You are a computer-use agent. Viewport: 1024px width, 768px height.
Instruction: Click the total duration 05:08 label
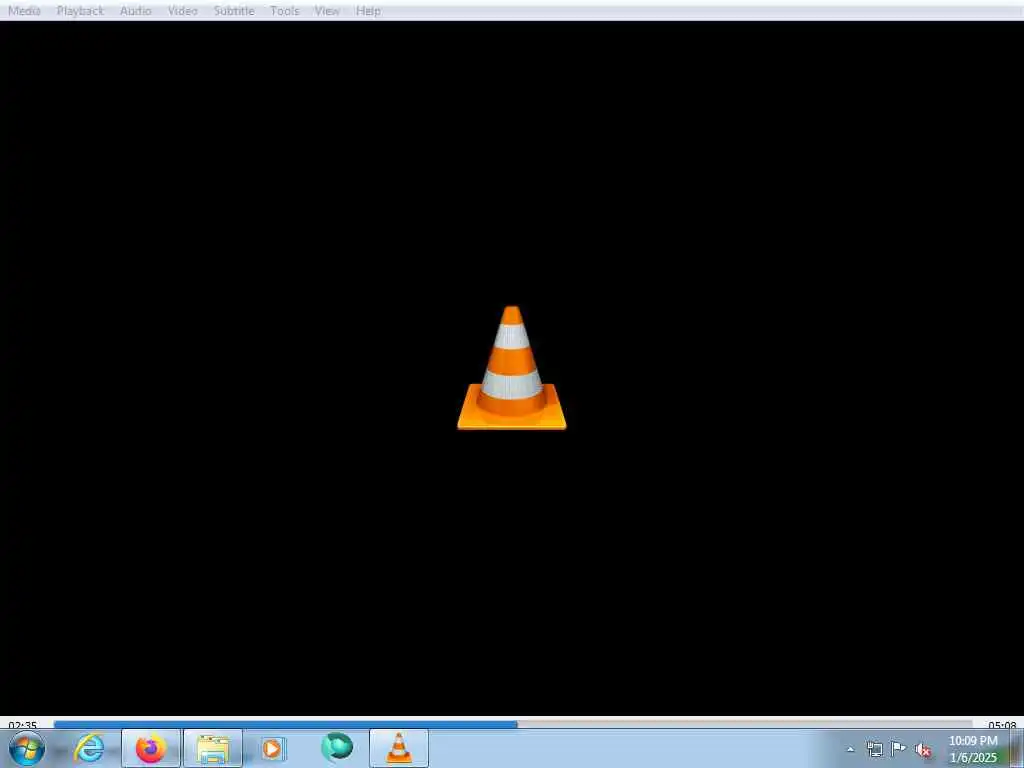1002,725
